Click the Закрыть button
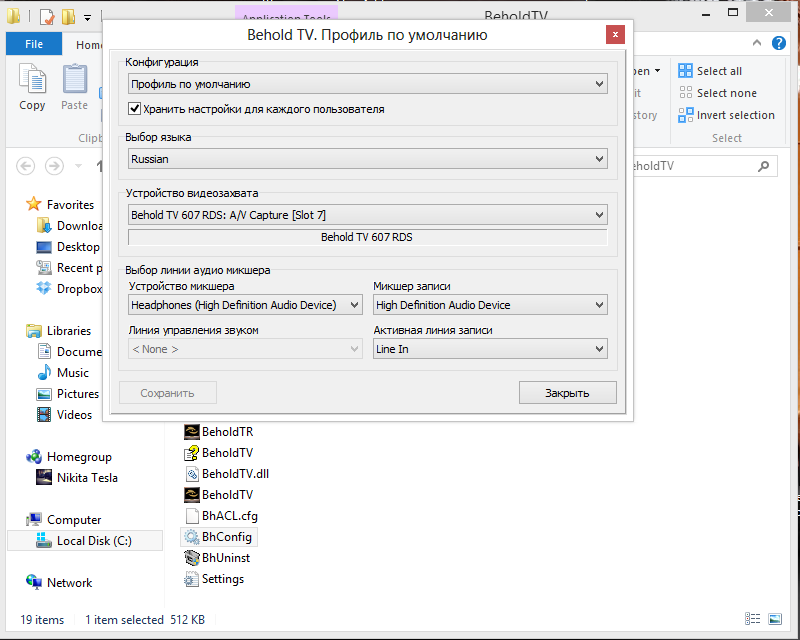 [x=567, y=393]
